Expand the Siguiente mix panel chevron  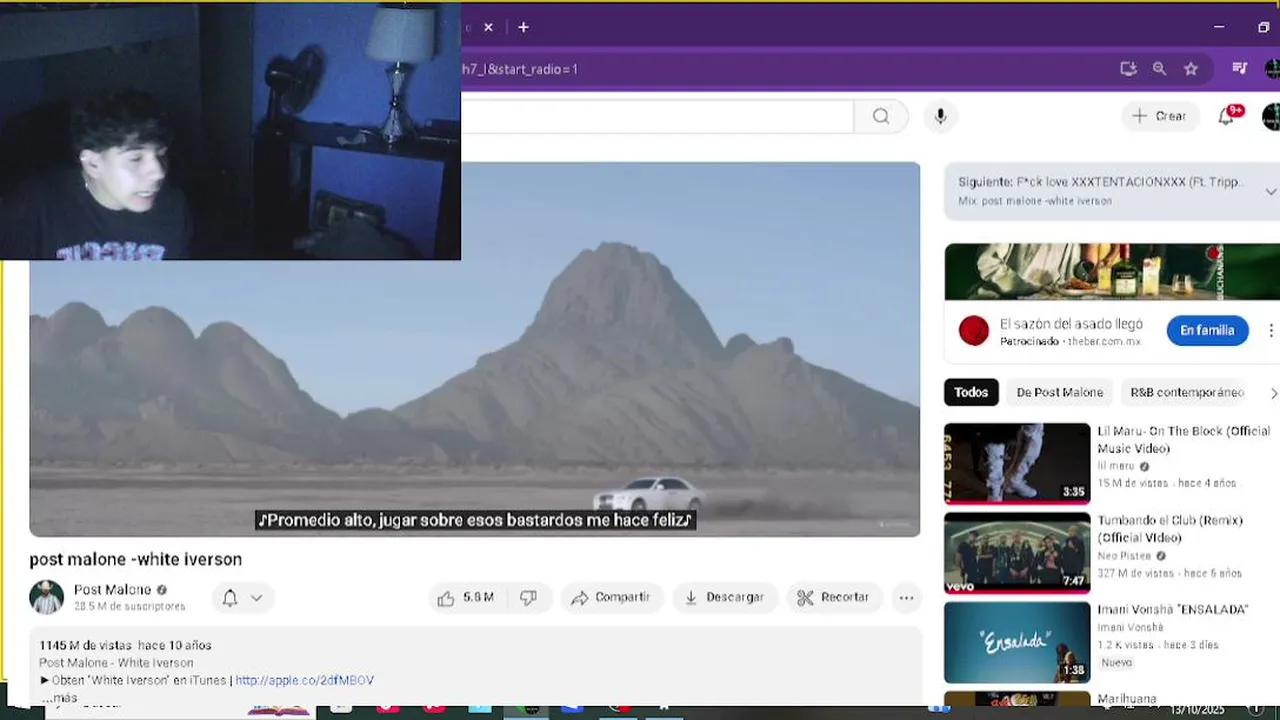(1270, 191)
